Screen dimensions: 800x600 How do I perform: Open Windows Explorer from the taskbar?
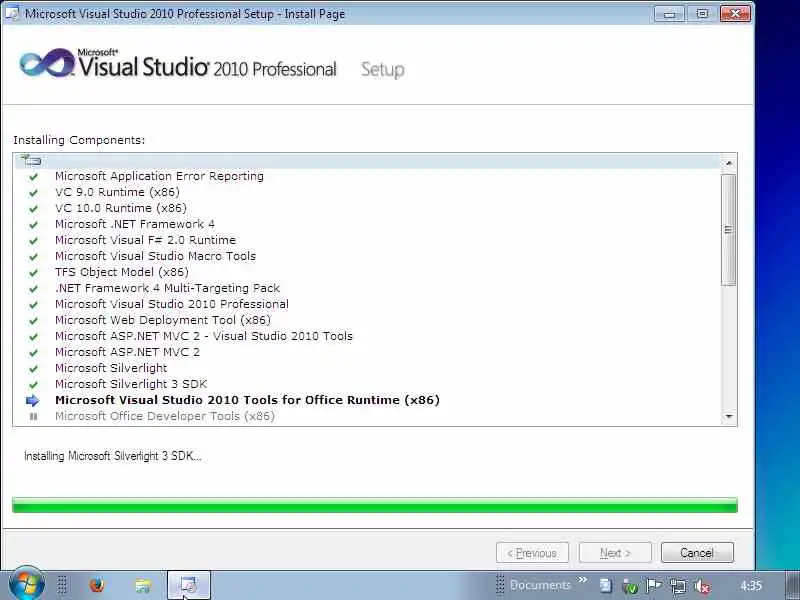[x=143, y=586]
